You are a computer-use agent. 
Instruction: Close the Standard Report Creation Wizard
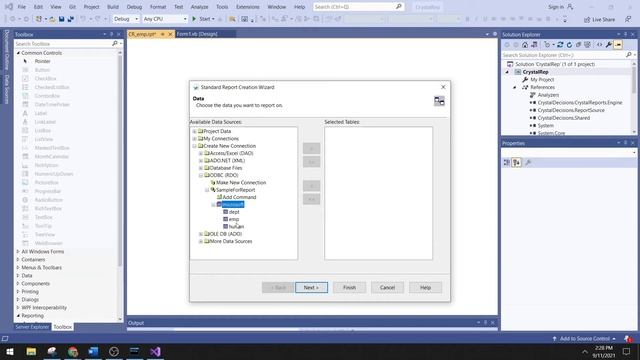(x=443, y=87)
